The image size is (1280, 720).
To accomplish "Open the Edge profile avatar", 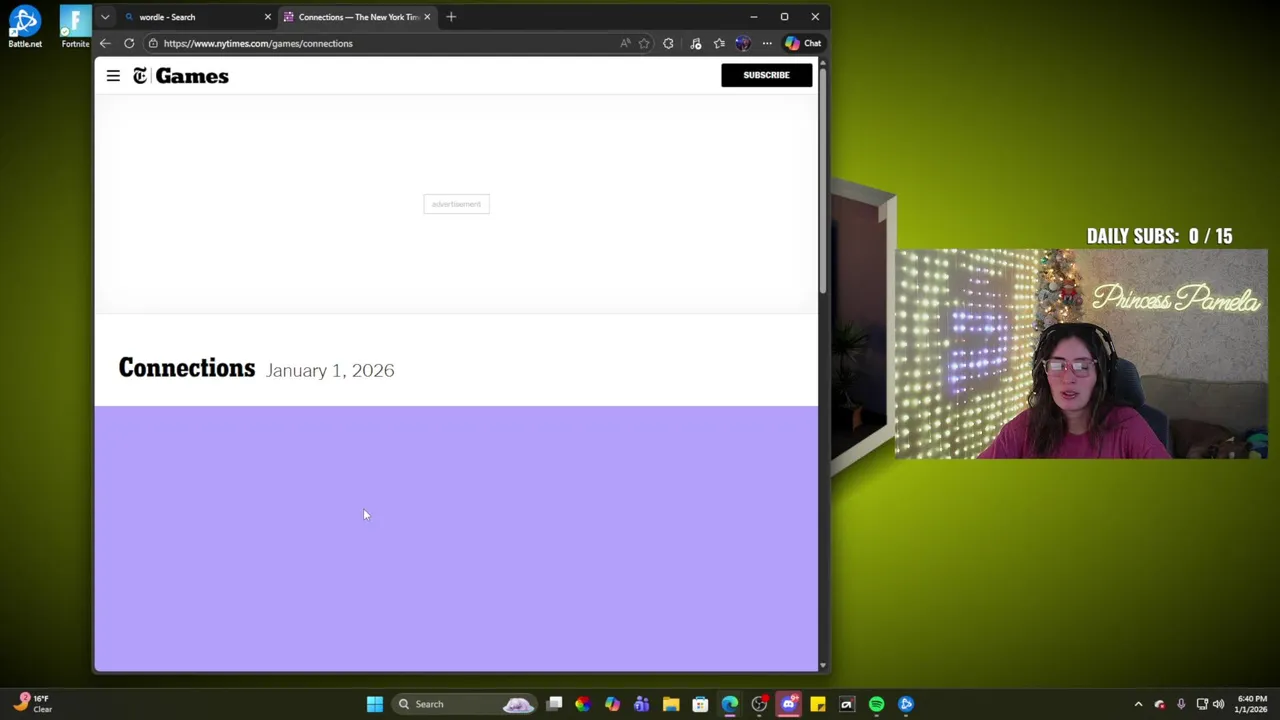I will click(x=742, y=43).
